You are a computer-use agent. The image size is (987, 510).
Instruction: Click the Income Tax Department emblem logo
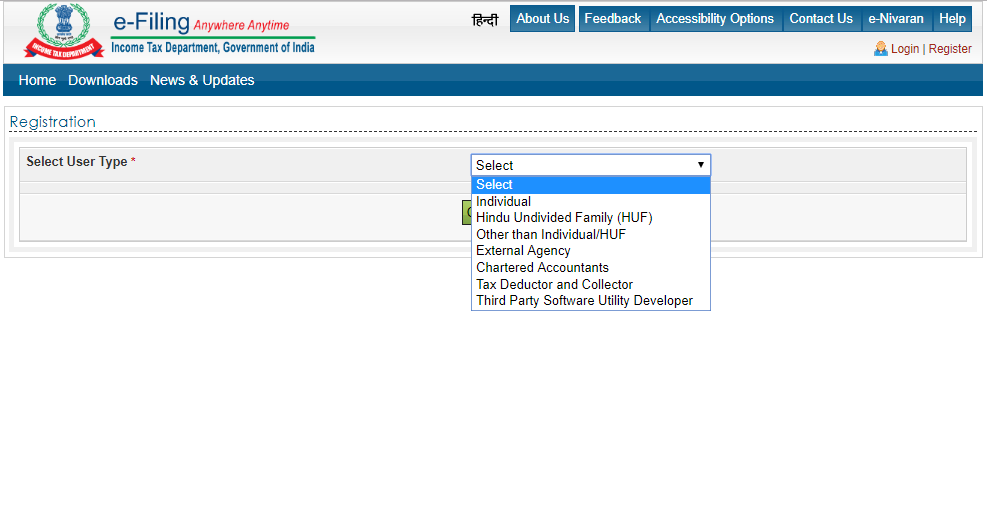tap(64, 30)
